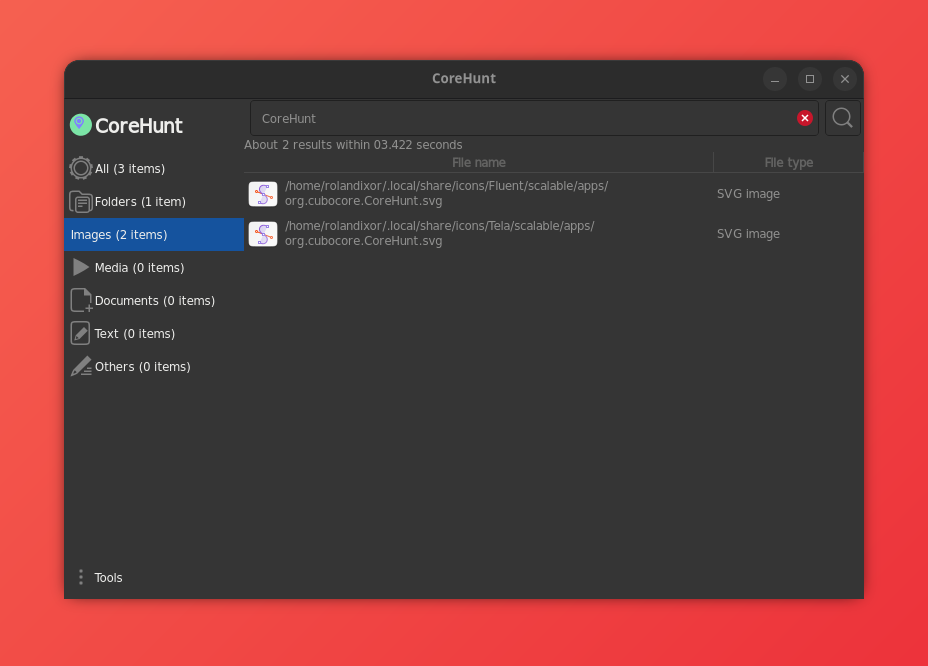Click the vertical dots next to Tools
Image resolution: width=928 pixels, height=666 pixels.
[81, 577]
